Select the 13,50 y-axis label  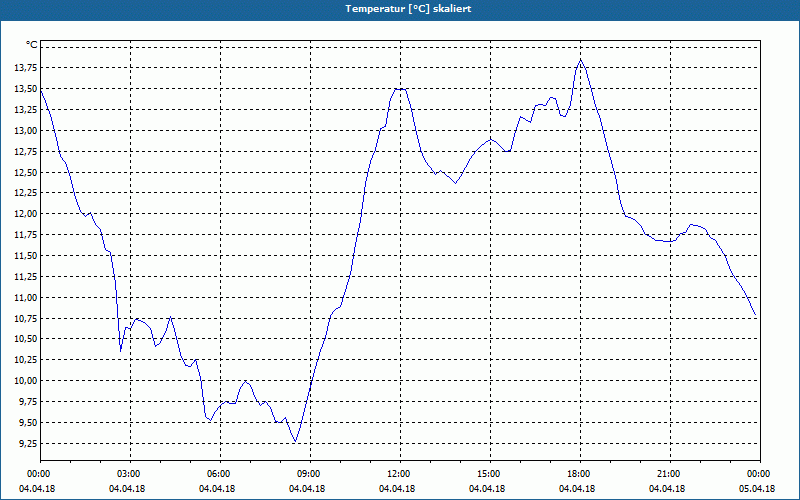click(27, 89)
